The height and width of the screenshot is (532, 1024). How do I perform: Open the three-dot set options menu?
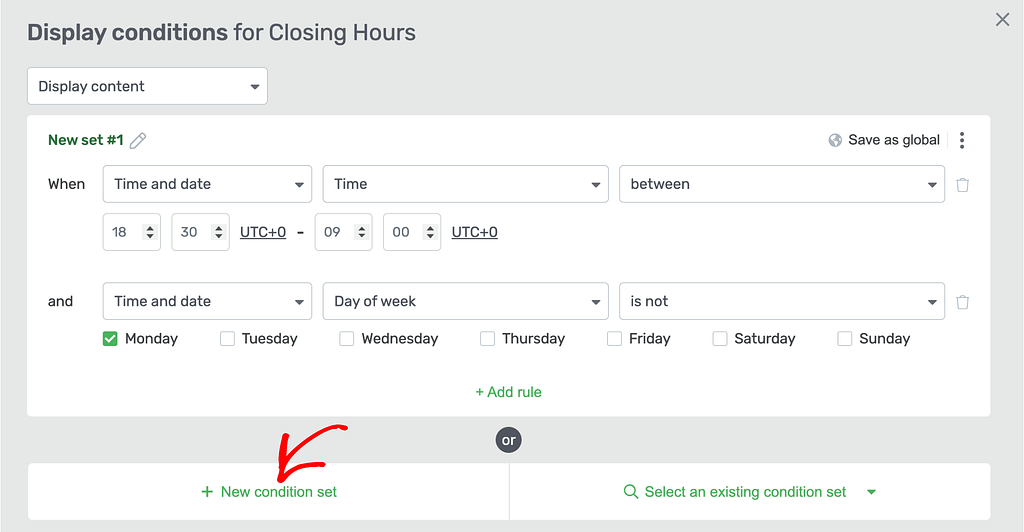click(x=962, y=140)
